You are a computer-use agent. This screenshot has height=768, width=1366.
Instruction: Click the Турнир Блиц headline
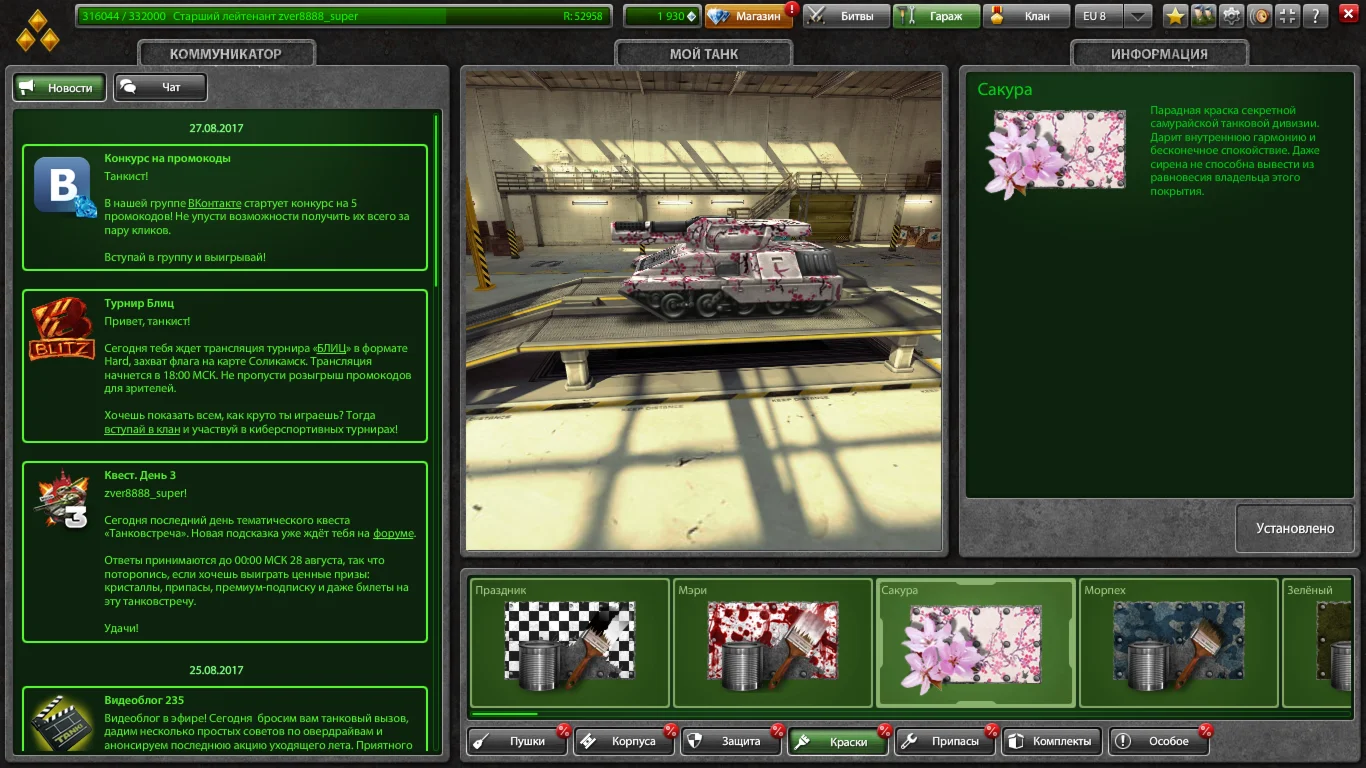point(139,303)
